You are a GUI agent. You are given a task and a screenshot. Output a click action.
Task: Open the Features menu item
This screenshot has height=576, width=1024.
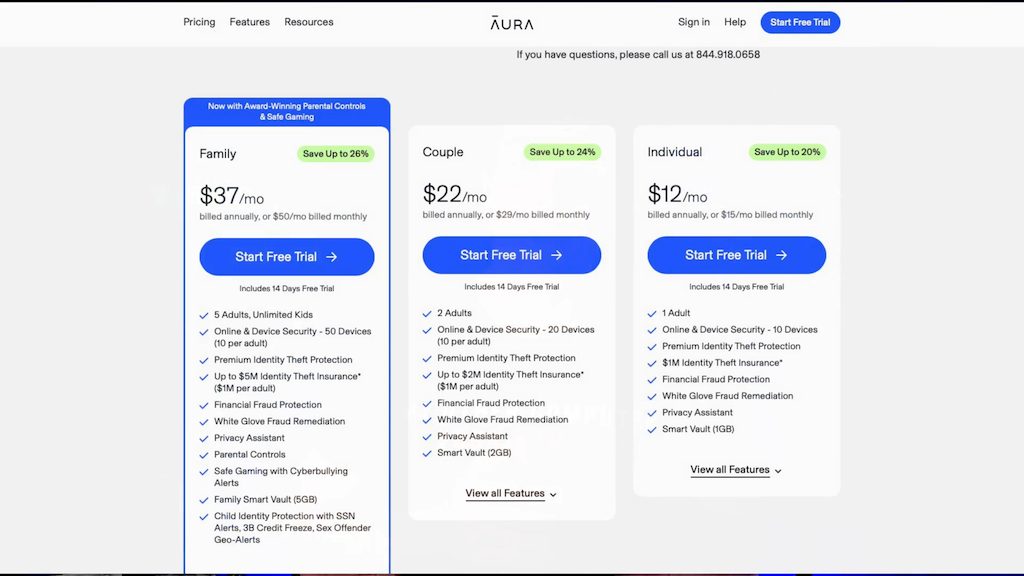pos(249,22)
